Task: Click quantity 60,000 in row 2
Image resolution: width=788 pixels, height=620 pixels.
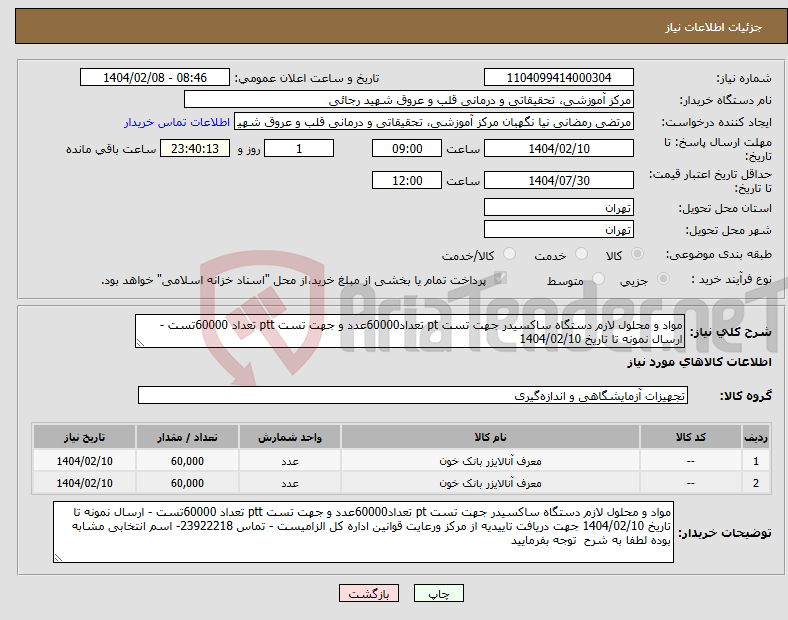Action: (187, 483)
